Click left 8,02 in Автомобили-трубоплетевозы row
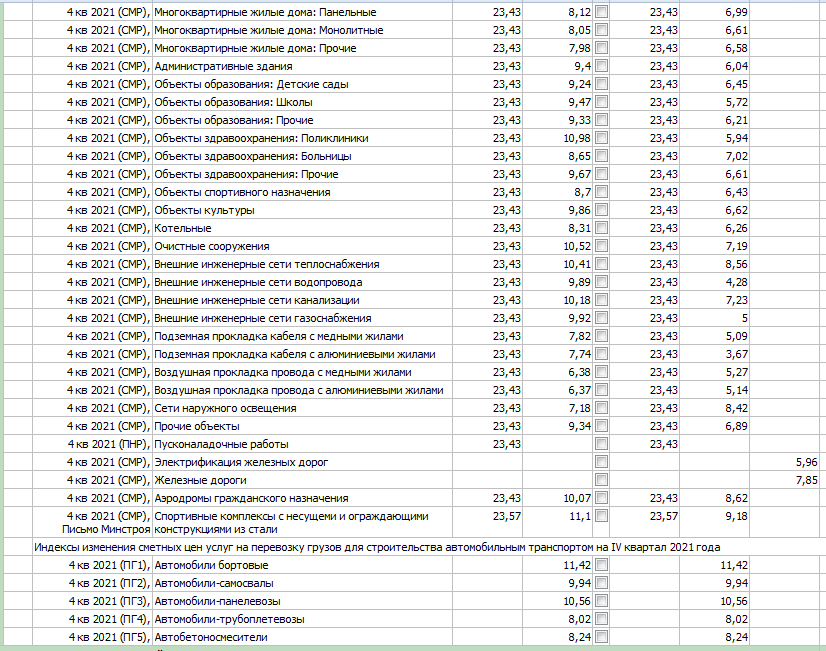The height and width of the screenshot is (651, 826). tap(580, 619)
